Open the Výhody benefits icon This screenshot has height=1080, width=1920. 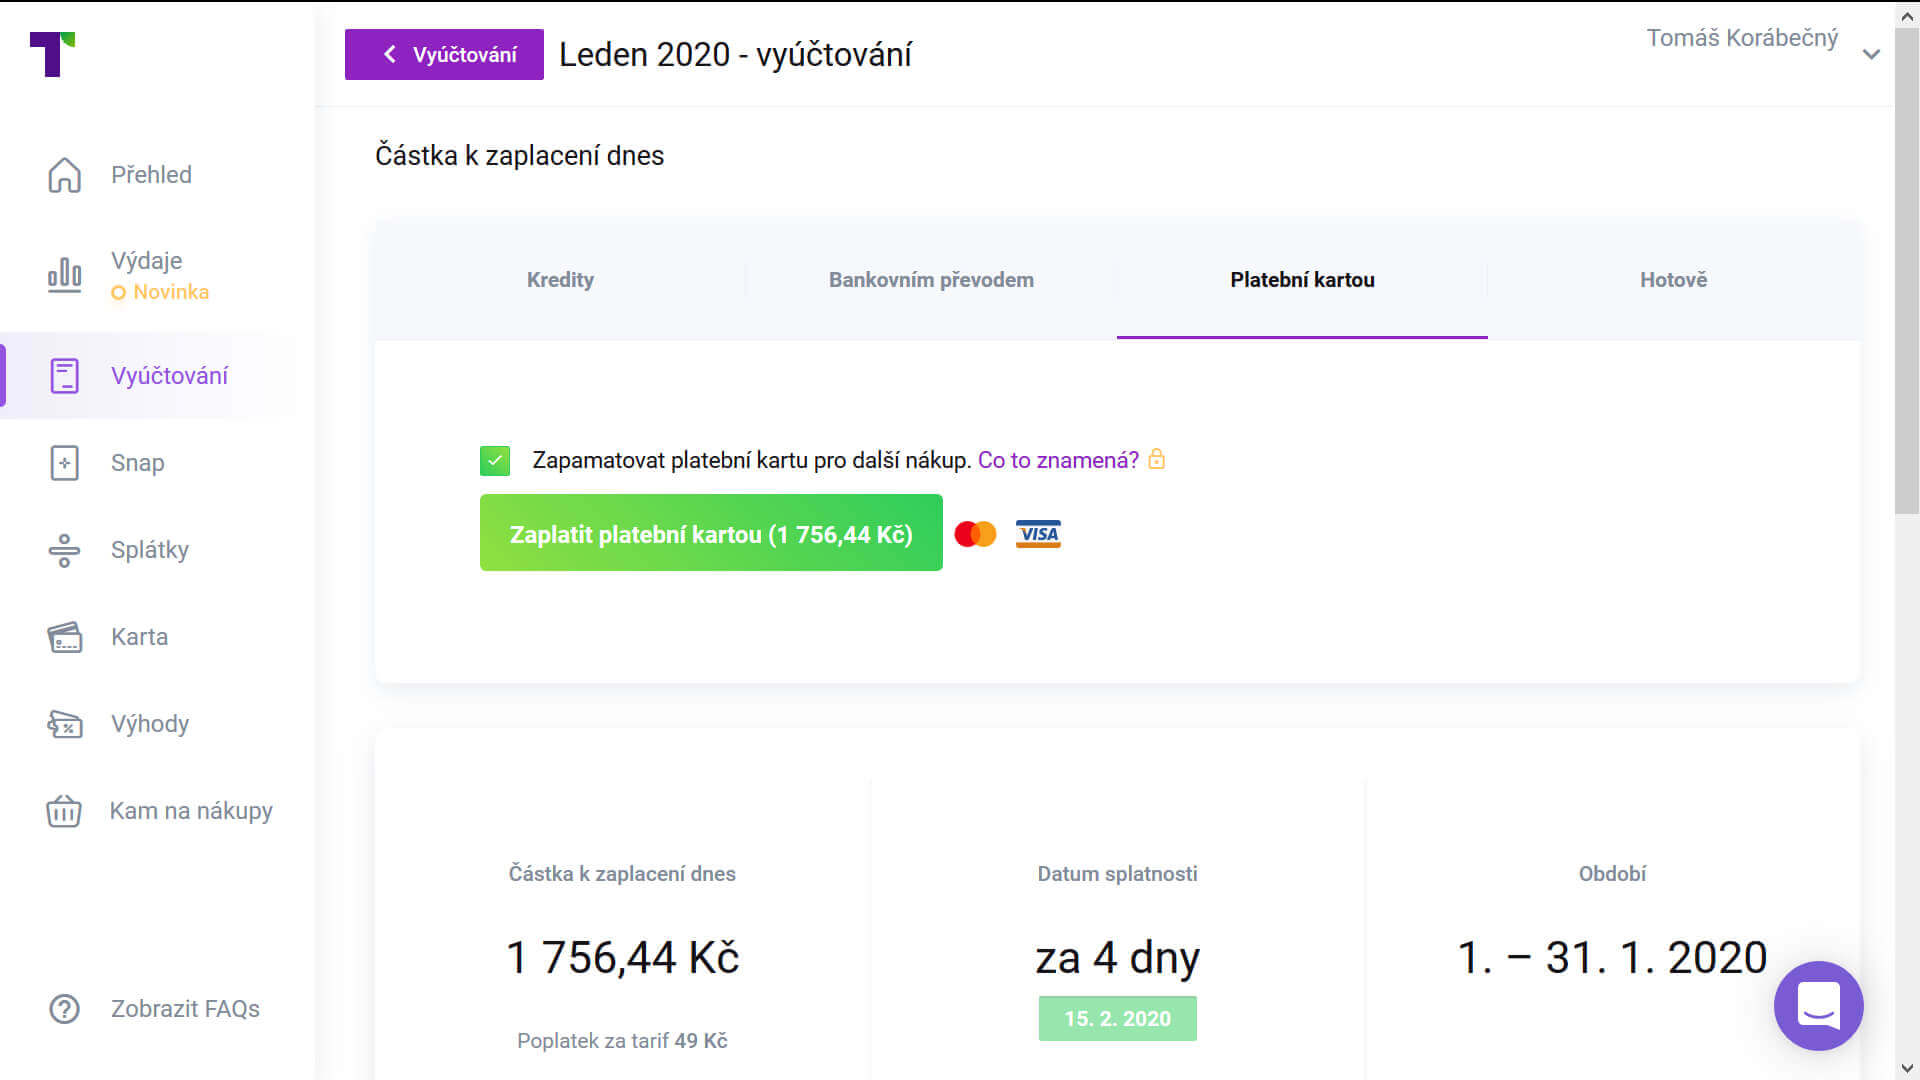pyautogui.click(x=64, y=723)
